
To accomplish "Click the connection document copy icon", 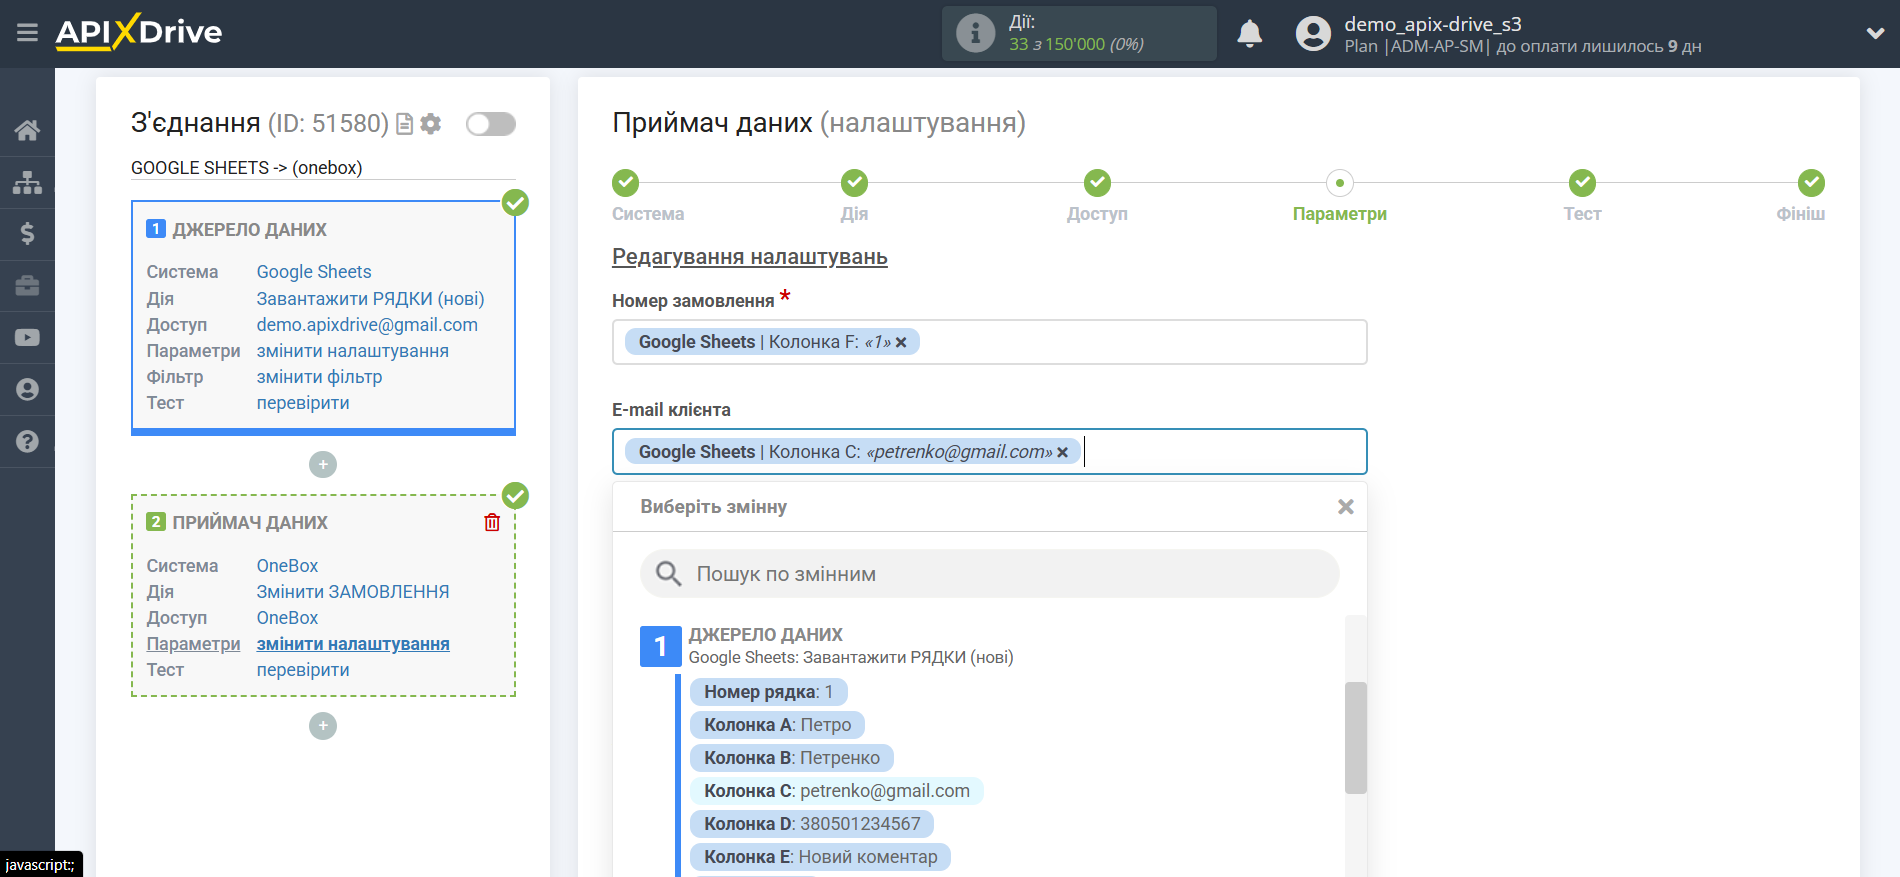I will pos(405,124).
